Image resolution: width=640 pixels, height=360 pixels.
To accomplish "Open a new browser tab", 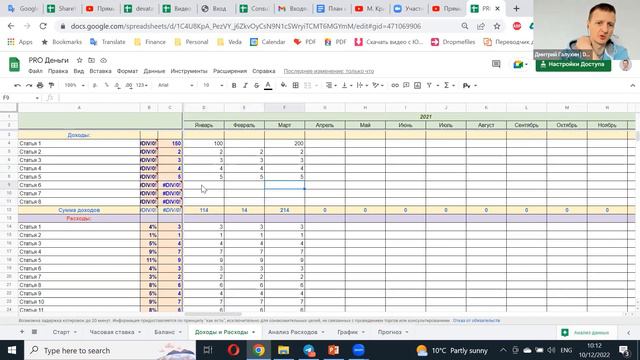I will [516, 8].
